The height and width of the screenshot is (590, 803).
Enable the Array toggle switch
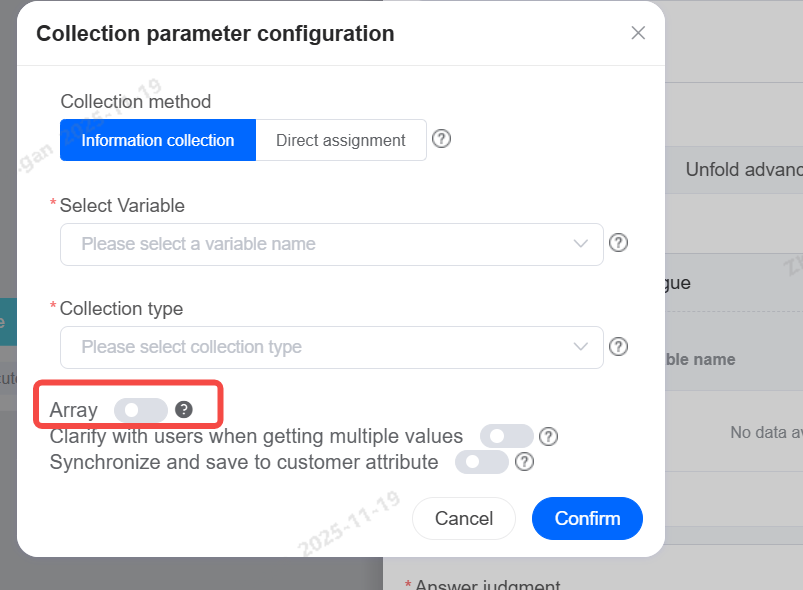click(x=140, y=409)
